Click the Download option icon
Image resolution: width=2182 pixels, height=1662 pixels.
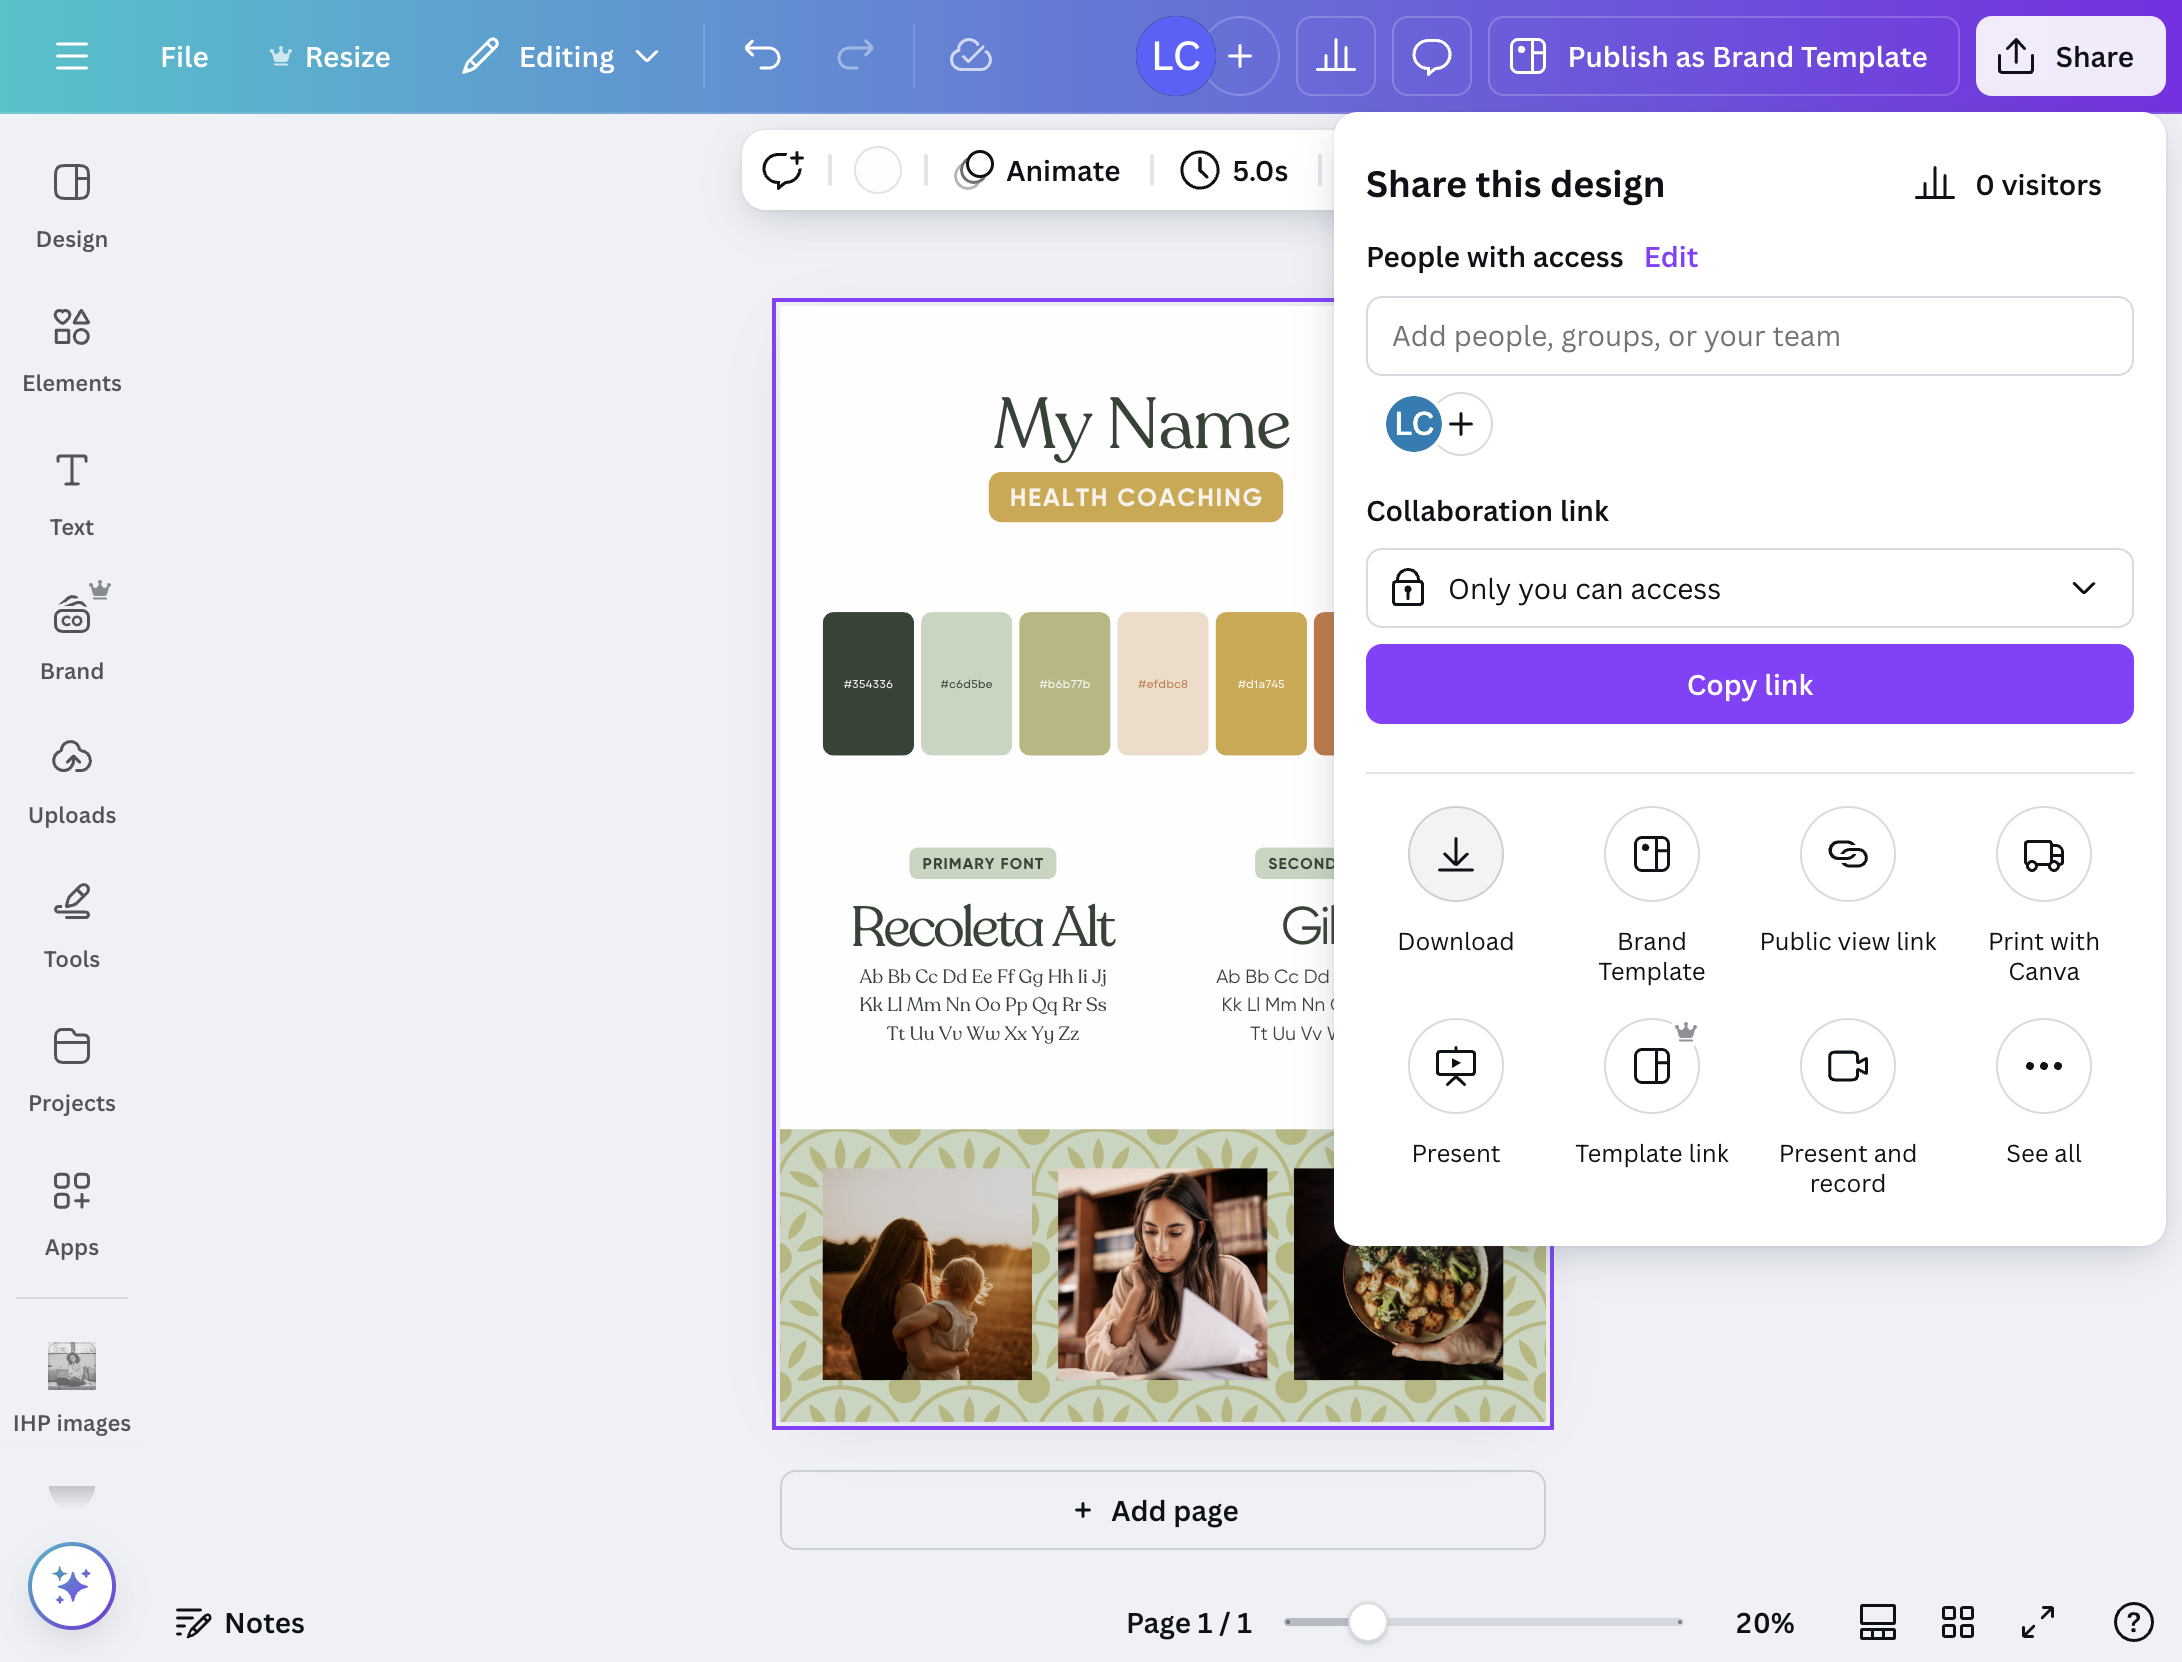click(1456, 854)
